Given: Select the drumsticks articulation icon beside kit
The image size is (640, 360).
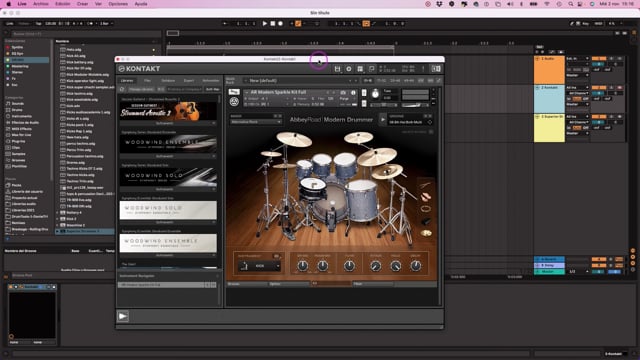Looking at the screenshot, I should [425, 186].
